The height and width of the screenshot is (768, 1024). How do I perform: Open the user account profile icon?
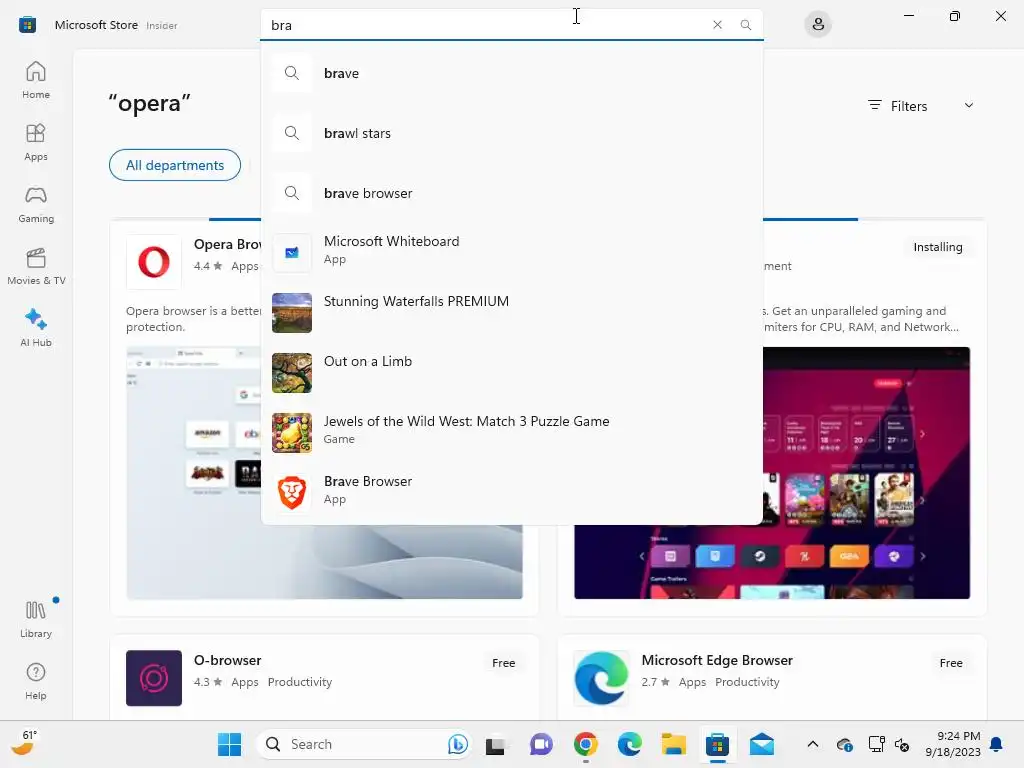[x=818, y=25]
